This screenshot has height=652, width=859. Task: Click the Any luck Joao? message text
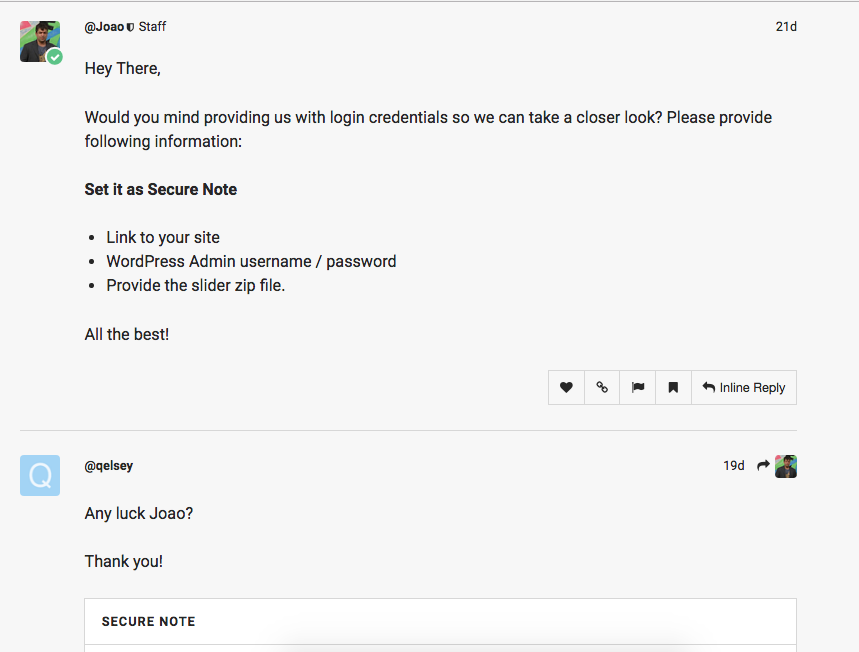click(139, 513)
